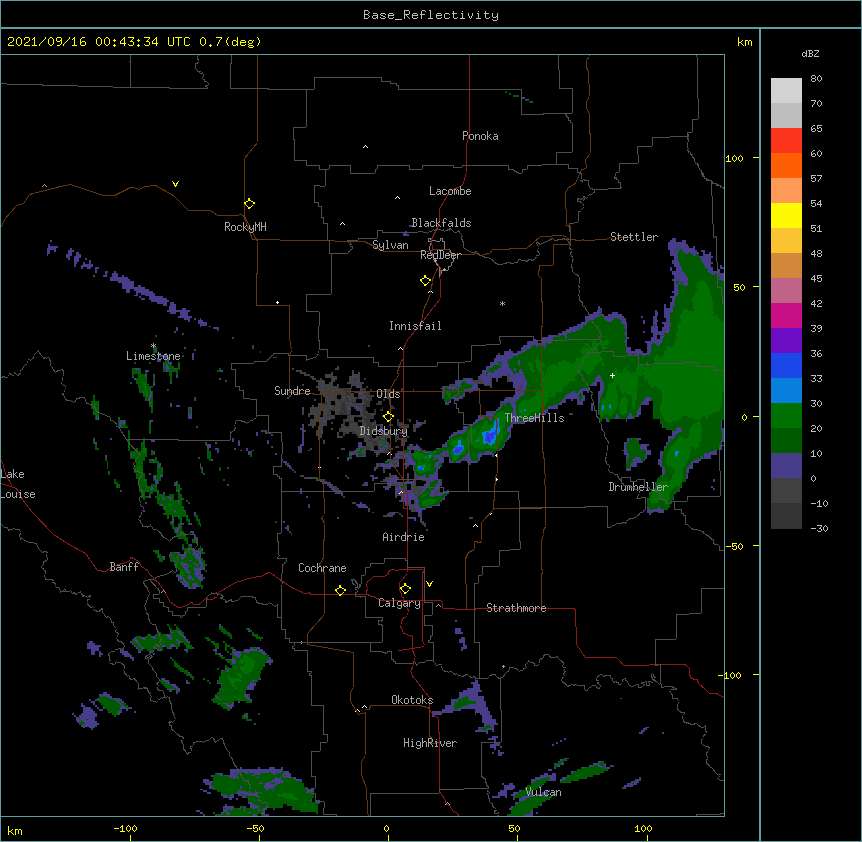The image size is (862, 842).
Task: Select yellow diamond marker above Calgary label
Action: [x=405, y=589]
